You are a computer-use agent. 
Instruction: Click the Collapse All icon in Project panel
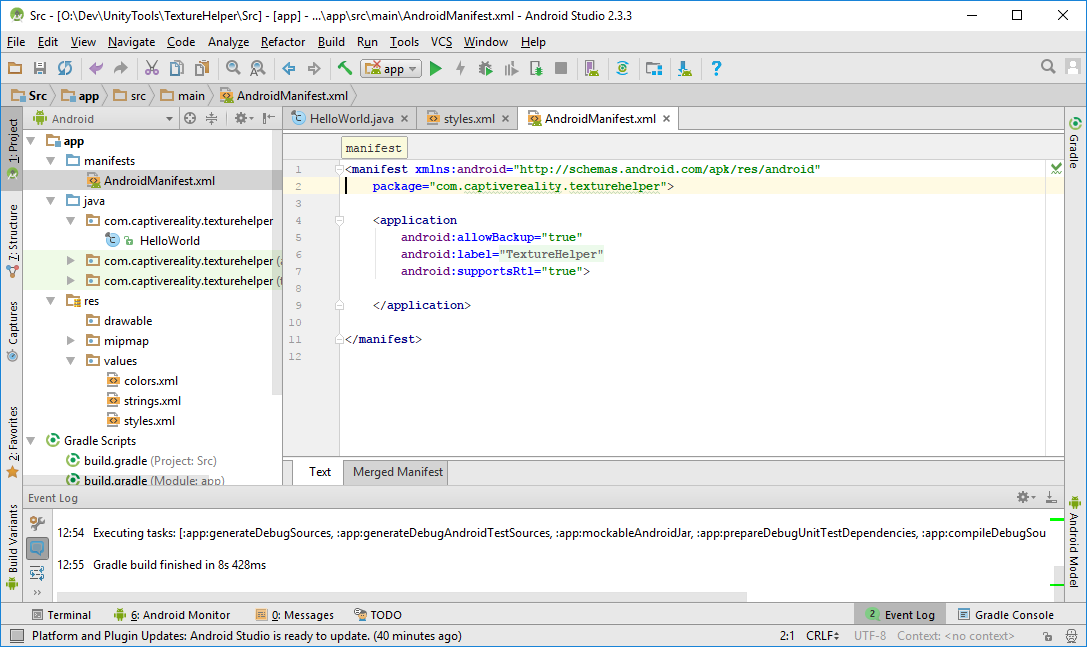[x=211, y=119]
